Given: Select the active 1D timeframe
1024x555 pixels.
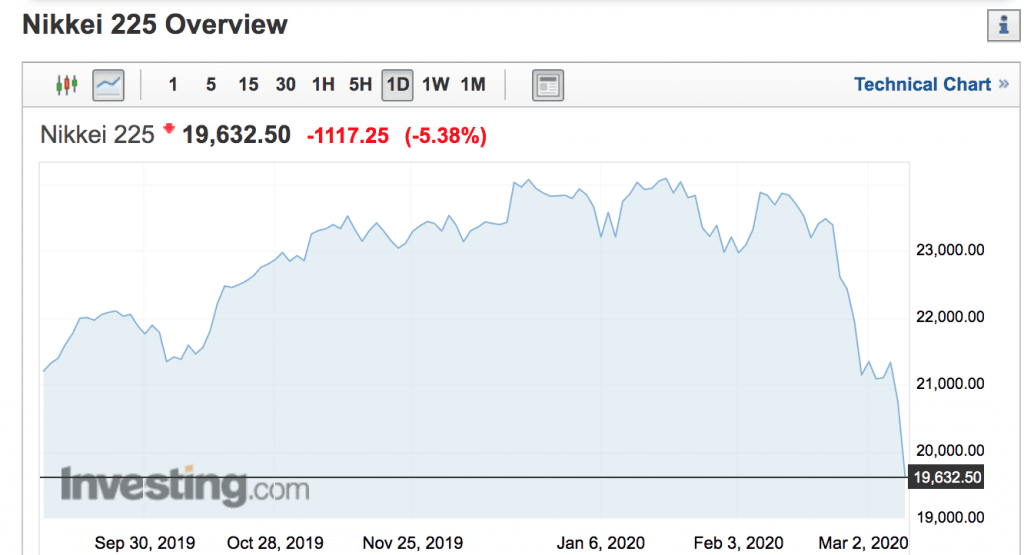Looking at the screenshot, I should pos(398,85).
